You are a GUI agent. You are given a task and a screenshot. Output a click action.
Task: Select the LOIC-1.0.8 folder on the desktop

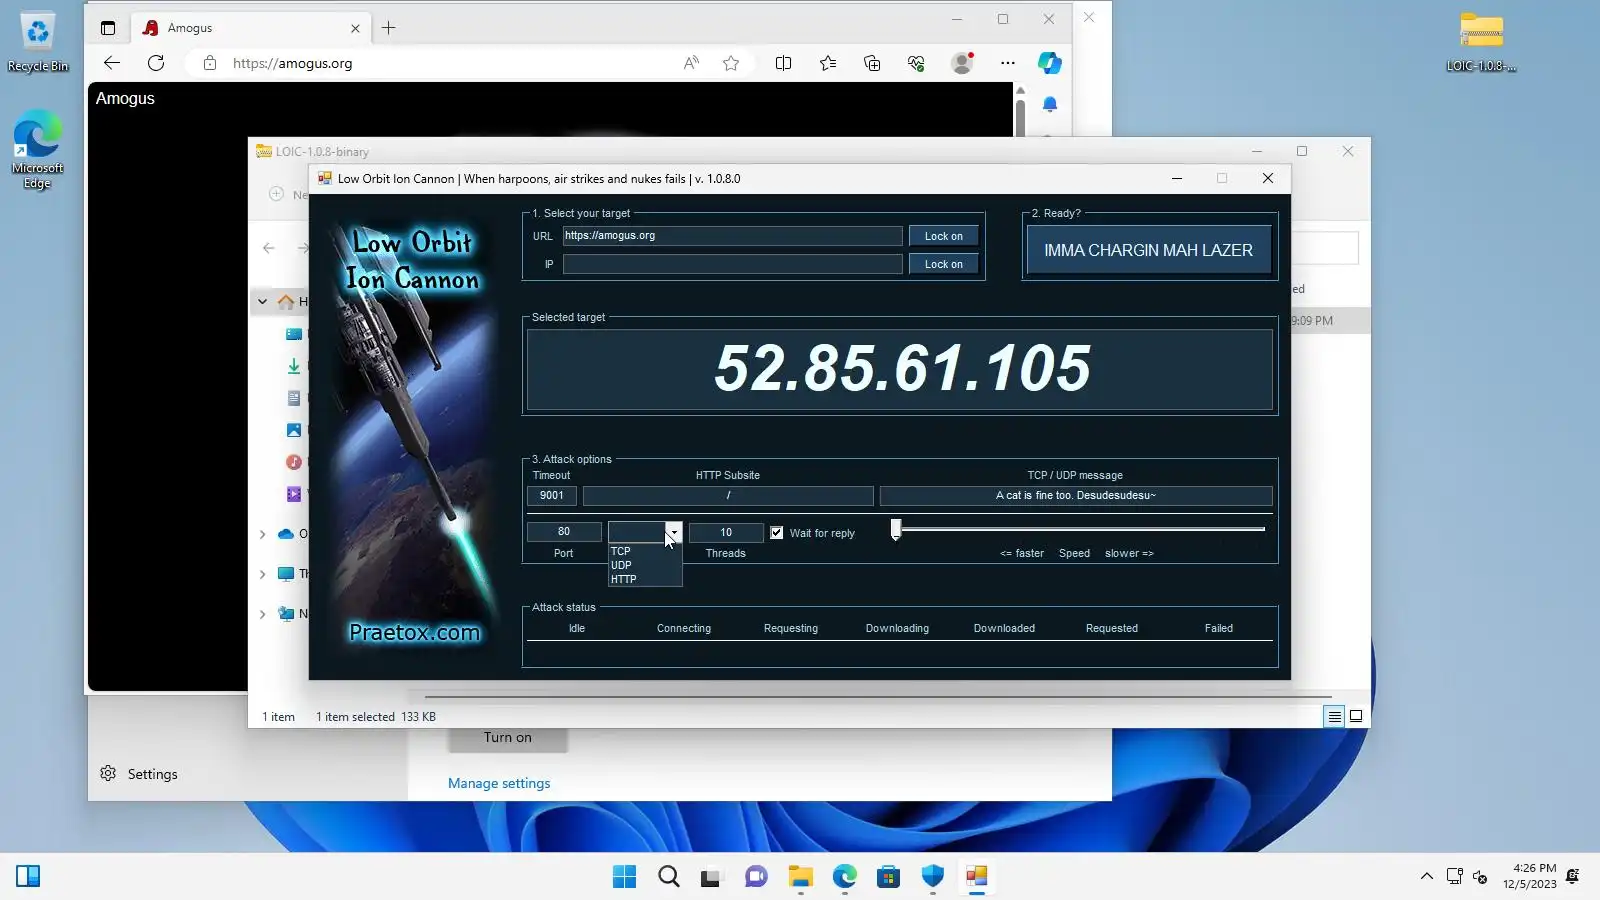1481,43
